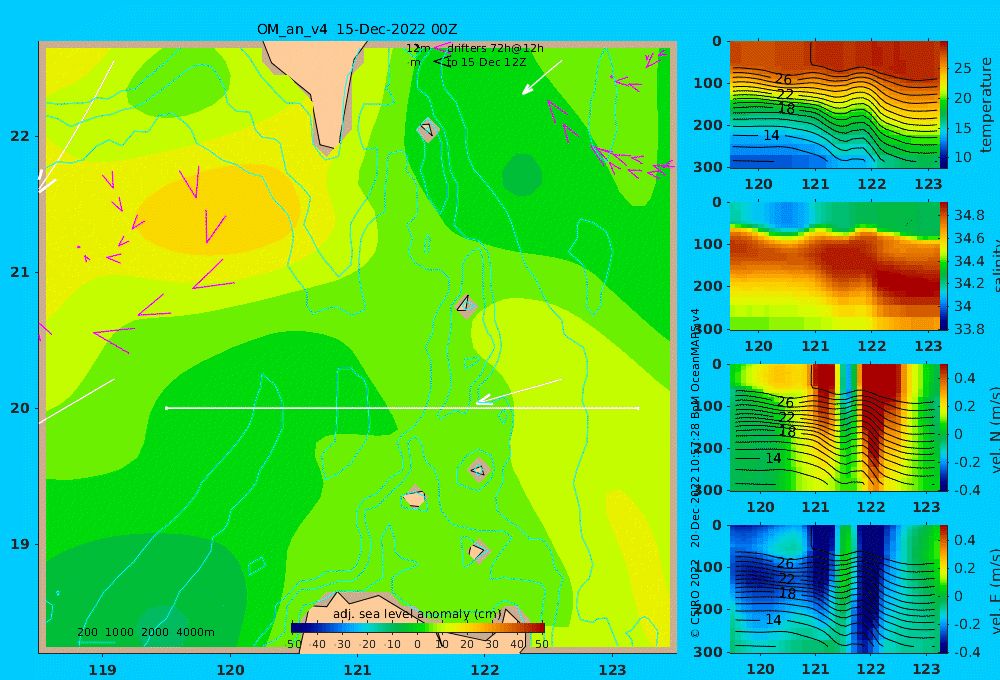Click the 25 tick on temperature color bar

962,68
